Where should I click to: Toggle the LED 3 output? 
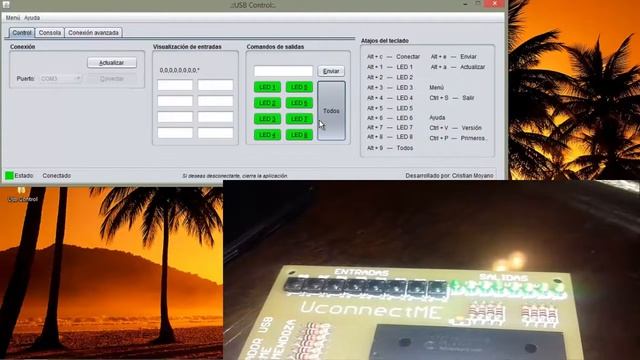(267, 119)
